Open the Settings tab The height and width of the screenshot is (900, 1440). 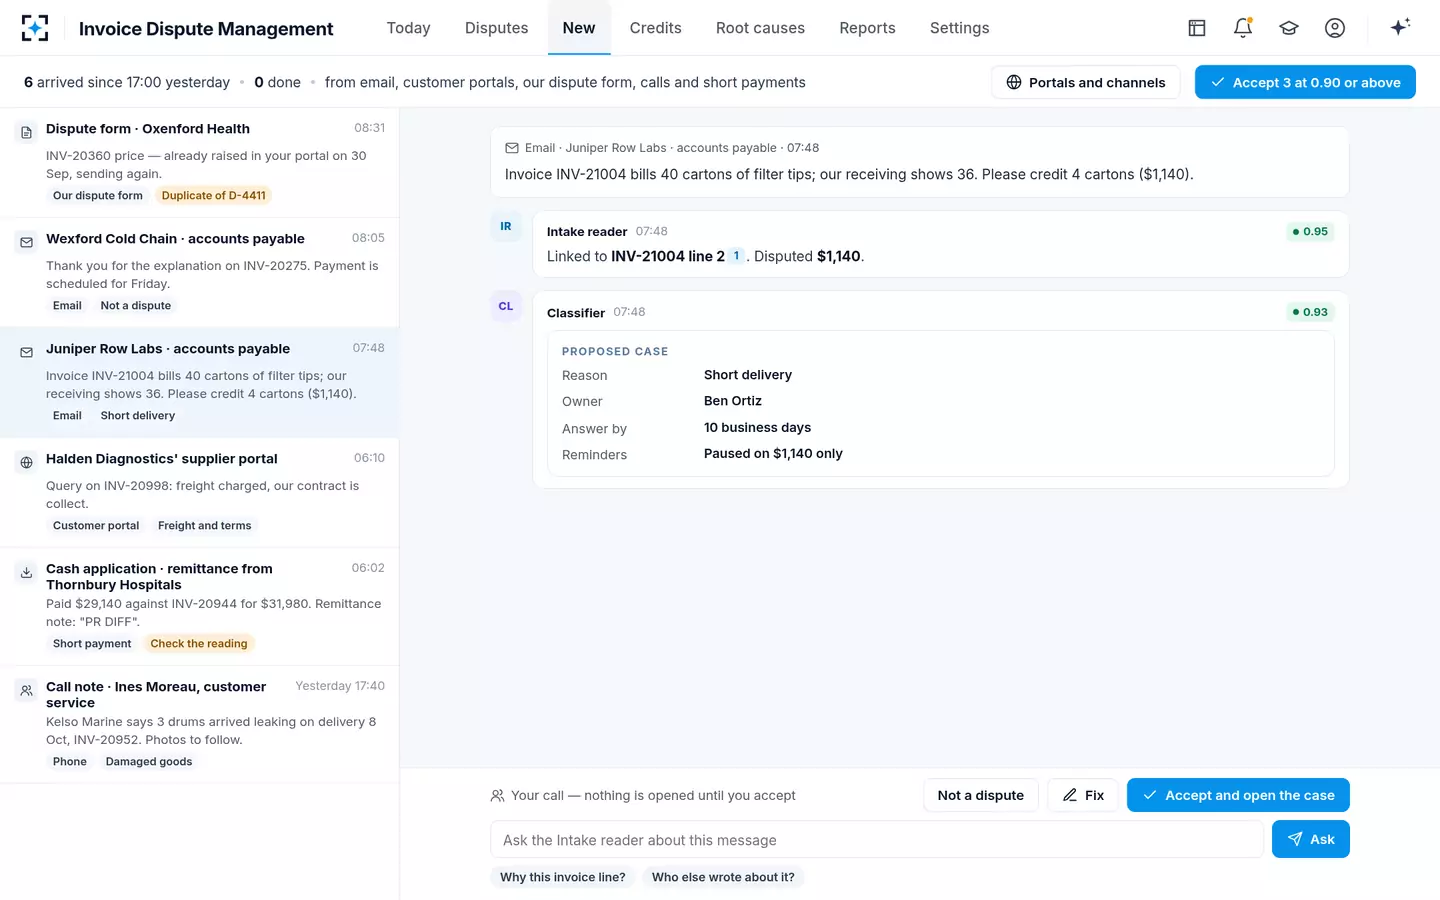[x=959, y=28]
